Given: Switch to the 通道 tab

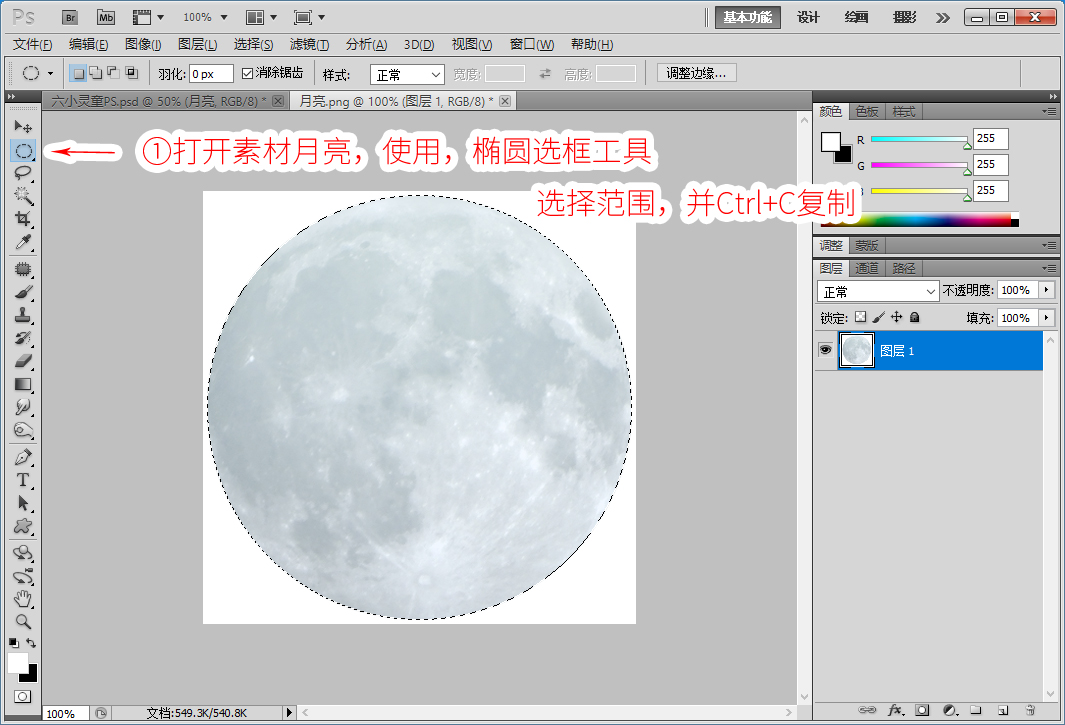Looking at the screenshot, I should pos(867,268).
